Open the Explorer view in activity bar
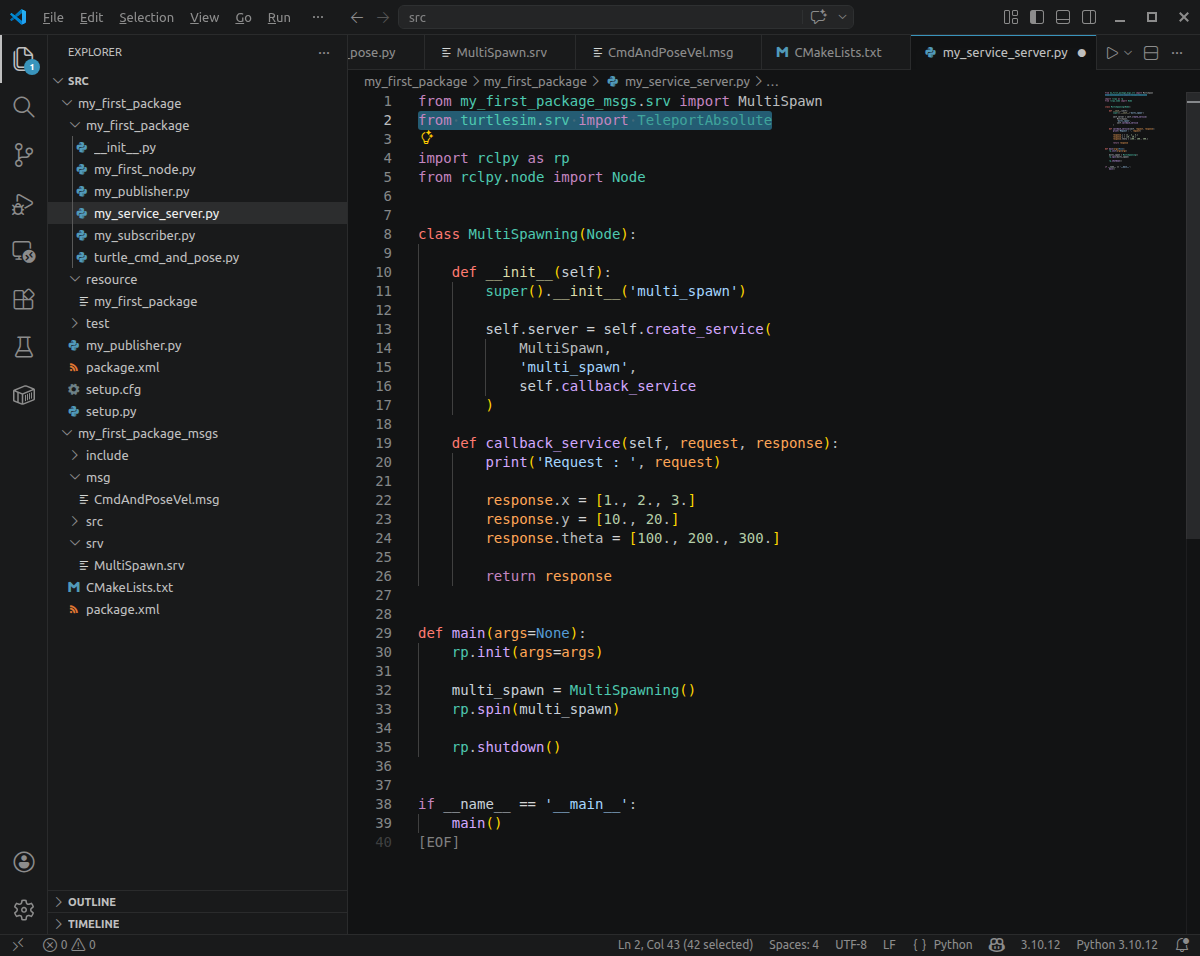The height and width of the screenshot is (956, 1200). [x=24, y=60]
